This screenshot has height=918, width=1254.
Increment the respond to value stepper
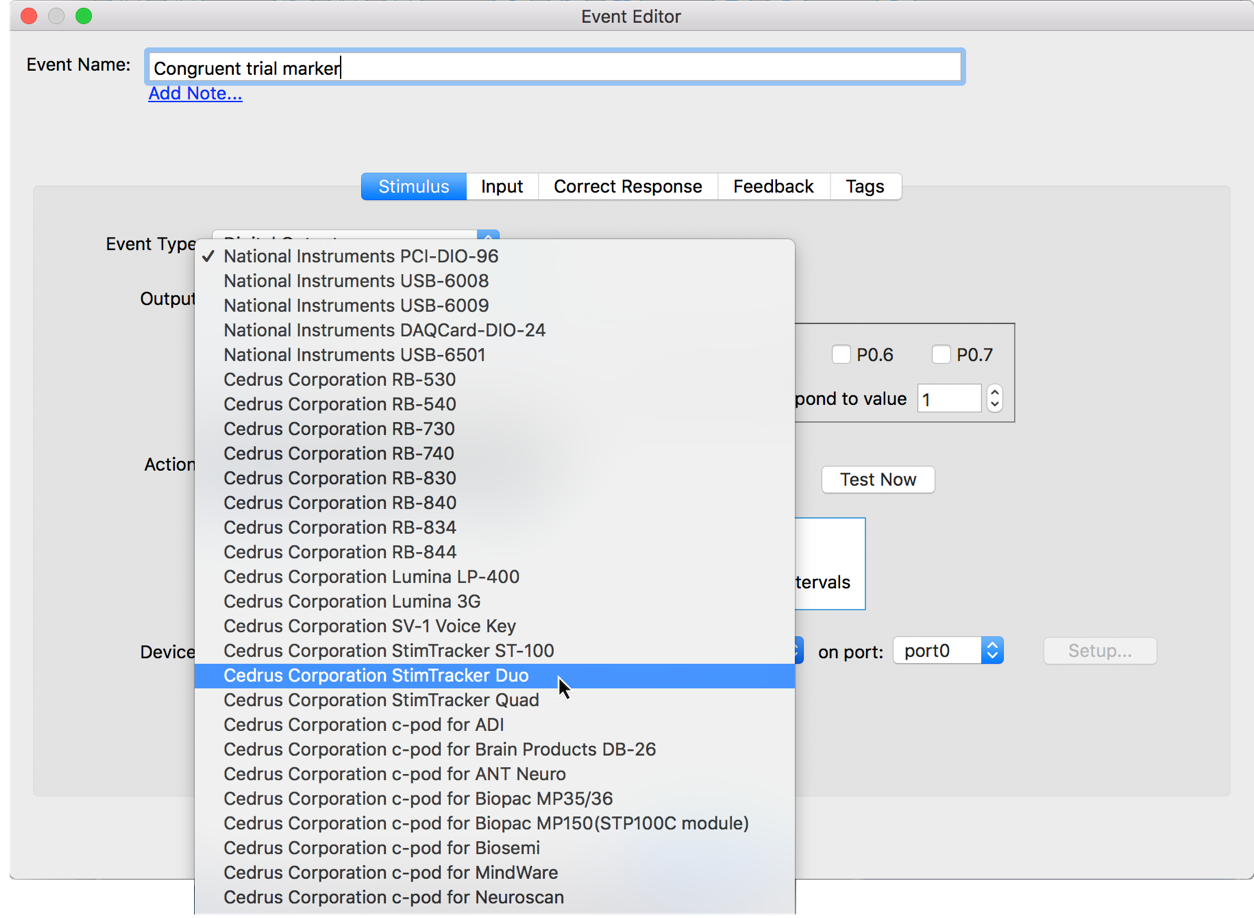[993, 392]
